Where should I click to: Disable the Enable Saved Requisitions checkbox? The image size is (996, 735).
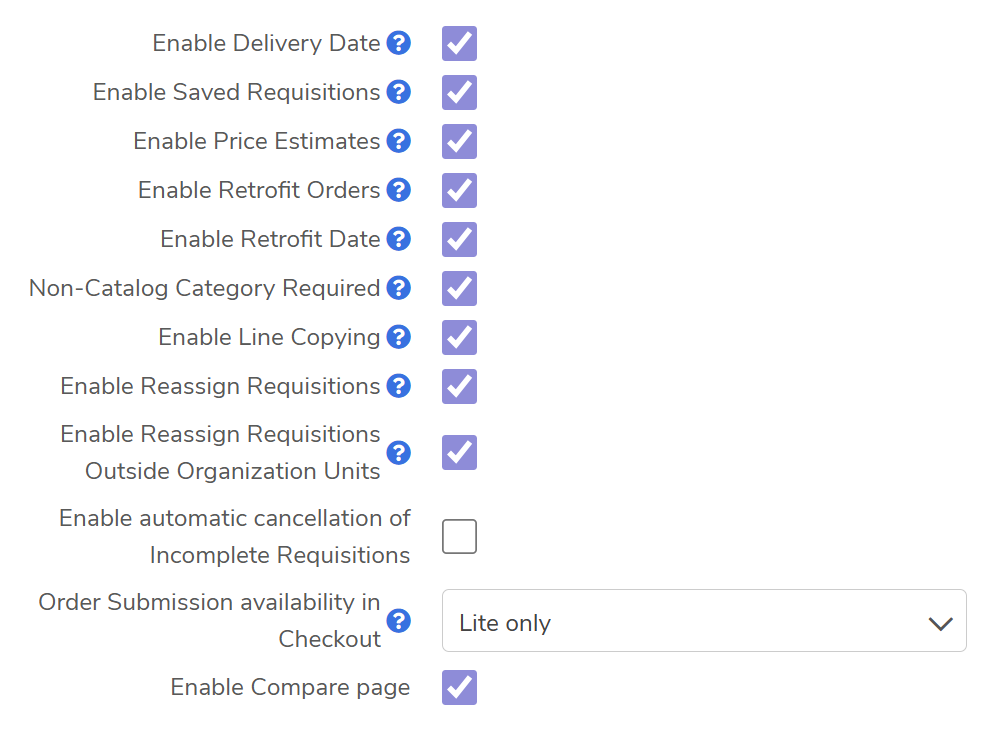coord(459,92)
